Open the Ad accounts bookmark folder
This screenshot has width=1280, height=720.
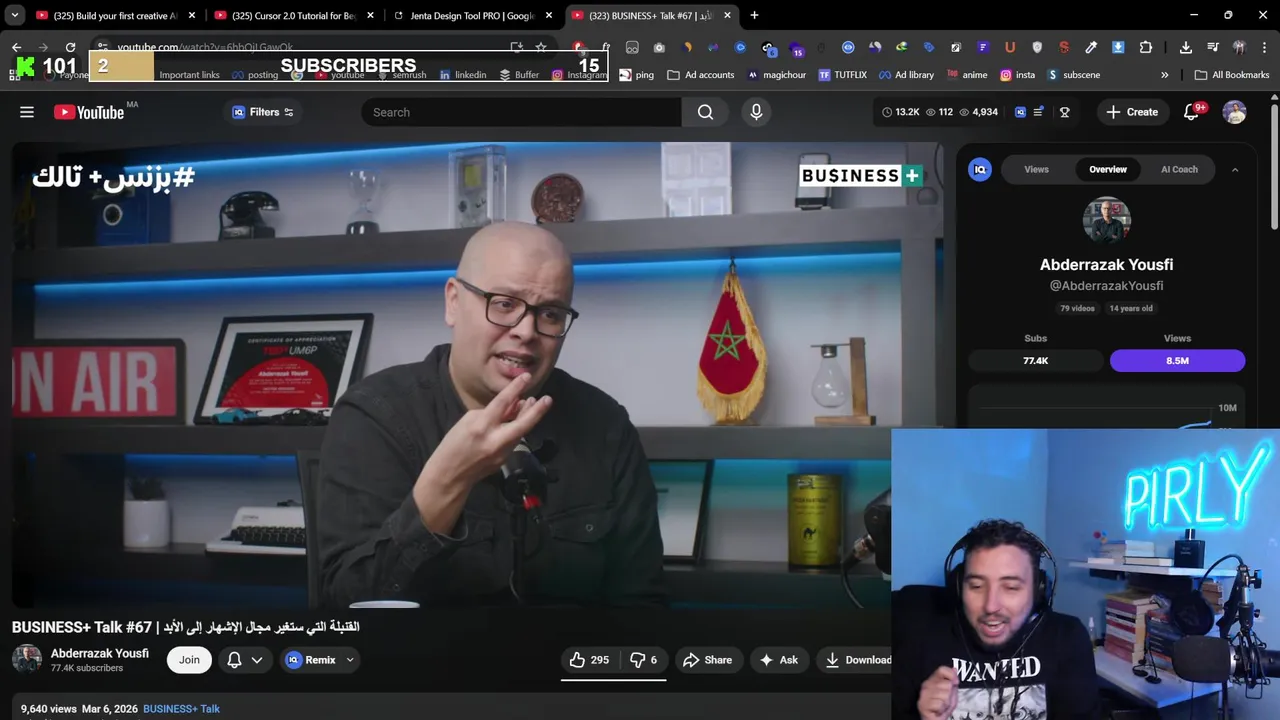tap(700, 75)
